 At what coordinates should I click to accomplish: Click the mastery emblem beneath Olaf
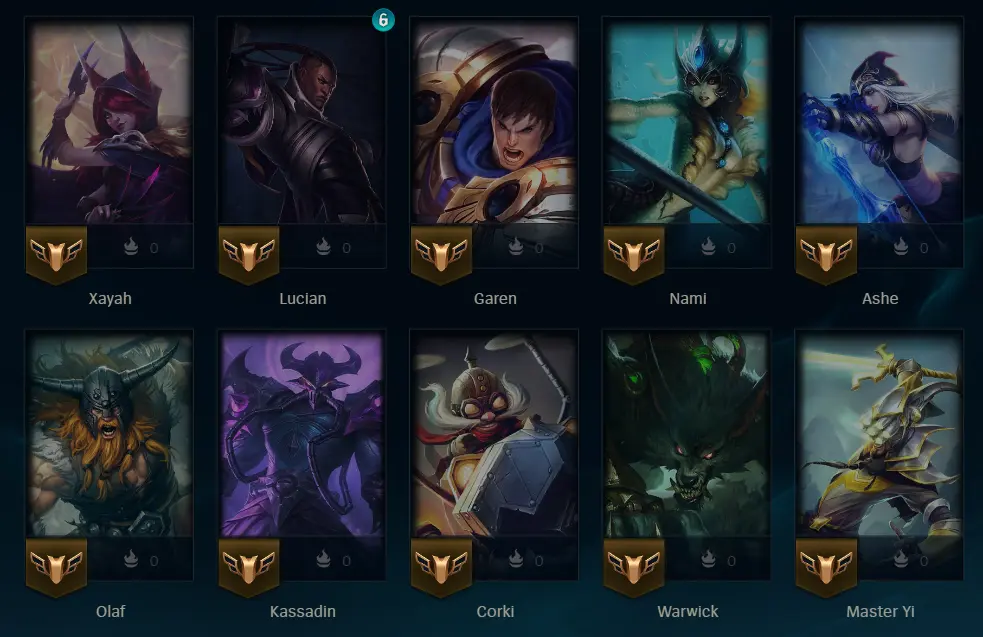click(56, 567)
